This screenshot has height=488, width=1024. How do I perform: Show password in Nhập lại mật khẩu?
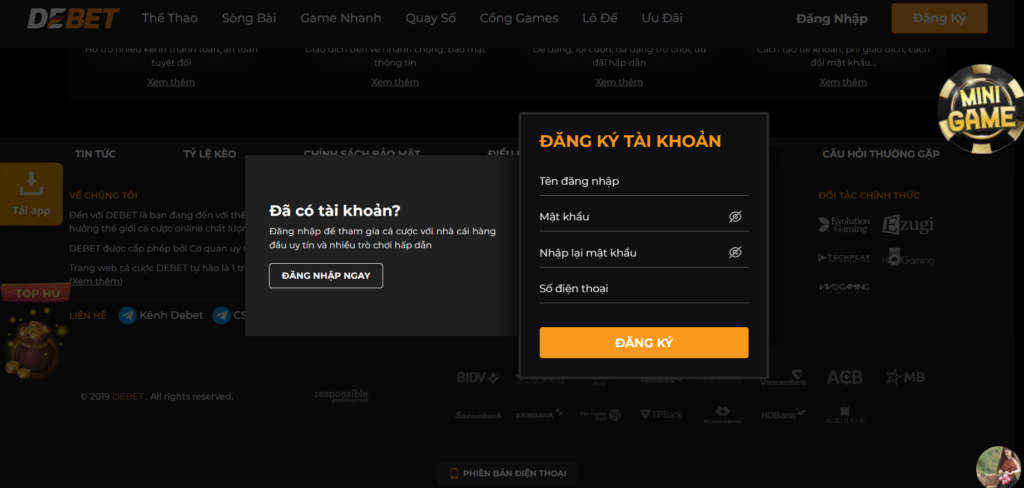pyautogui.click(x=735, y=253)
